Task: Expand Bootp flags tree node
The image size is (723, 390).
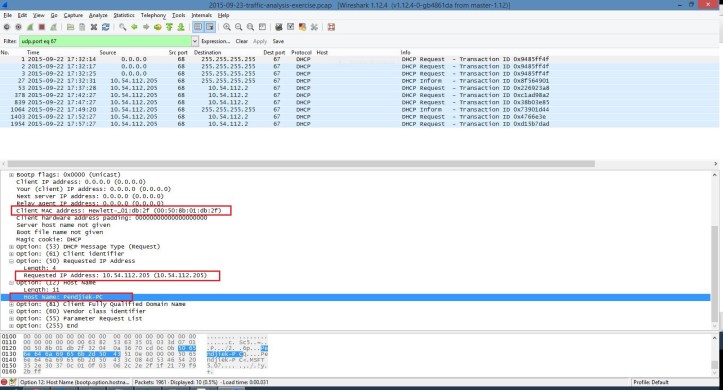Action: click(12, 175)
